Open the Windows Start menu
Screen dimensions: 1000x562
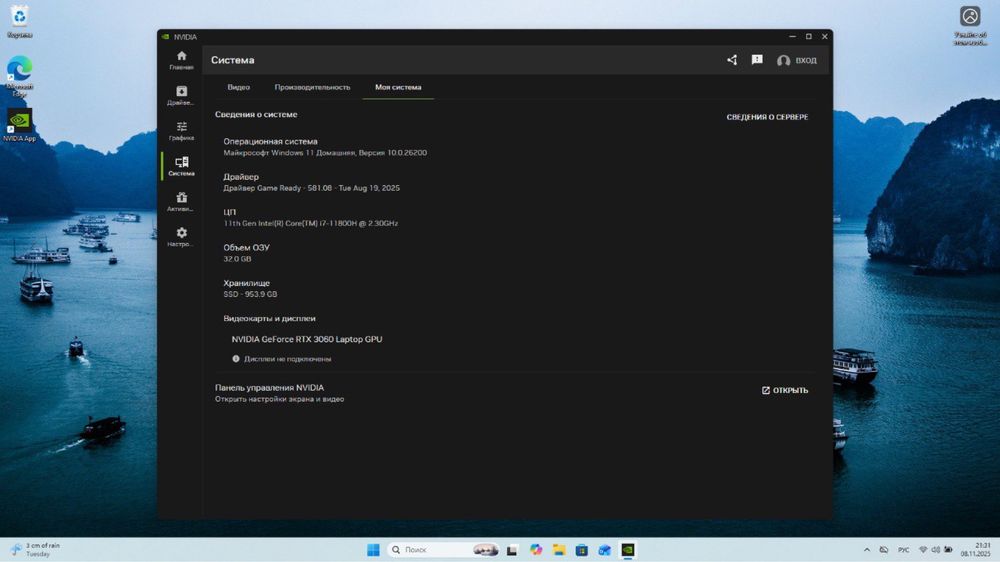coord(374,550)
